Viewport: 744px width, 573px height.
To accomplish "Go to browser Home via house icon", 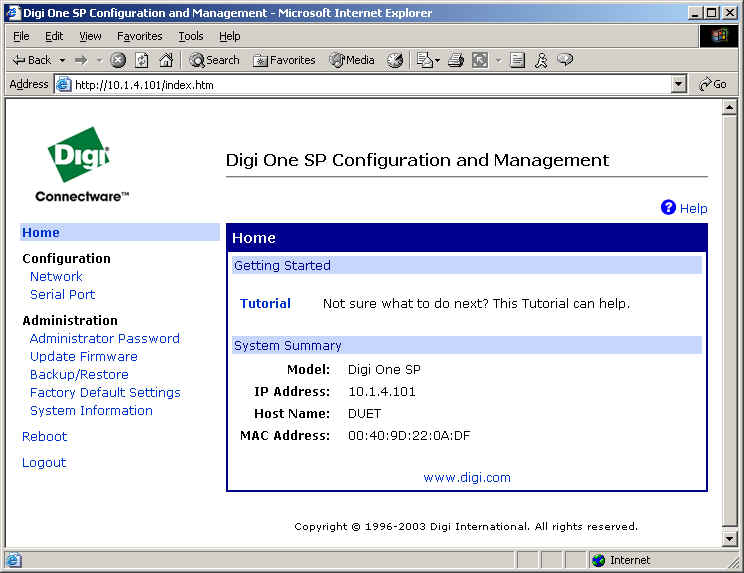I will [166, 60].
